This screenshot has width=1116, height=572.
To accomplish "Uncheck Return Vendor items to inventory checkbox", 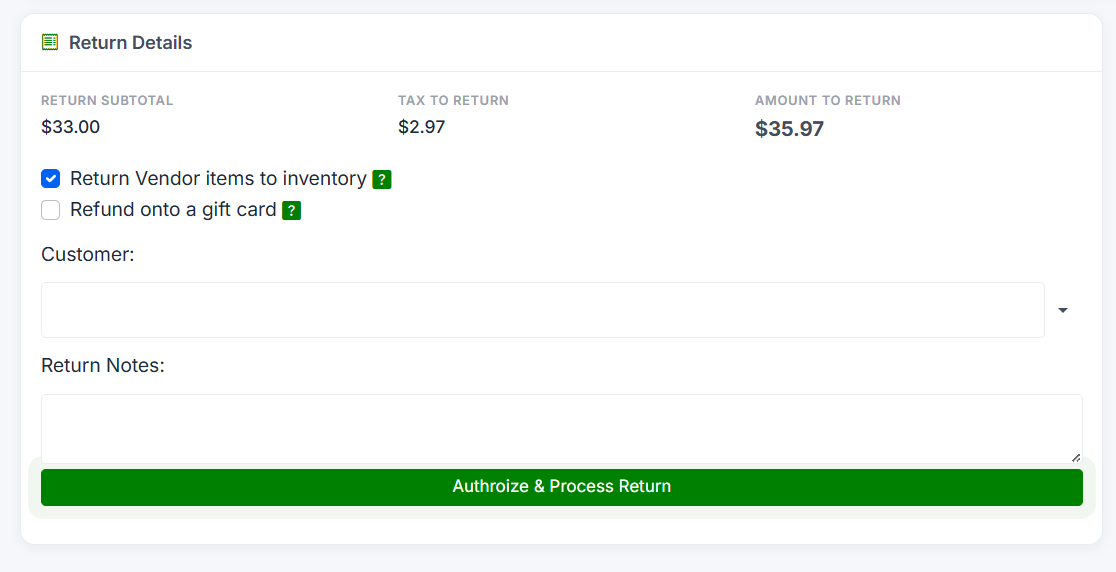I will pos(51,179).
